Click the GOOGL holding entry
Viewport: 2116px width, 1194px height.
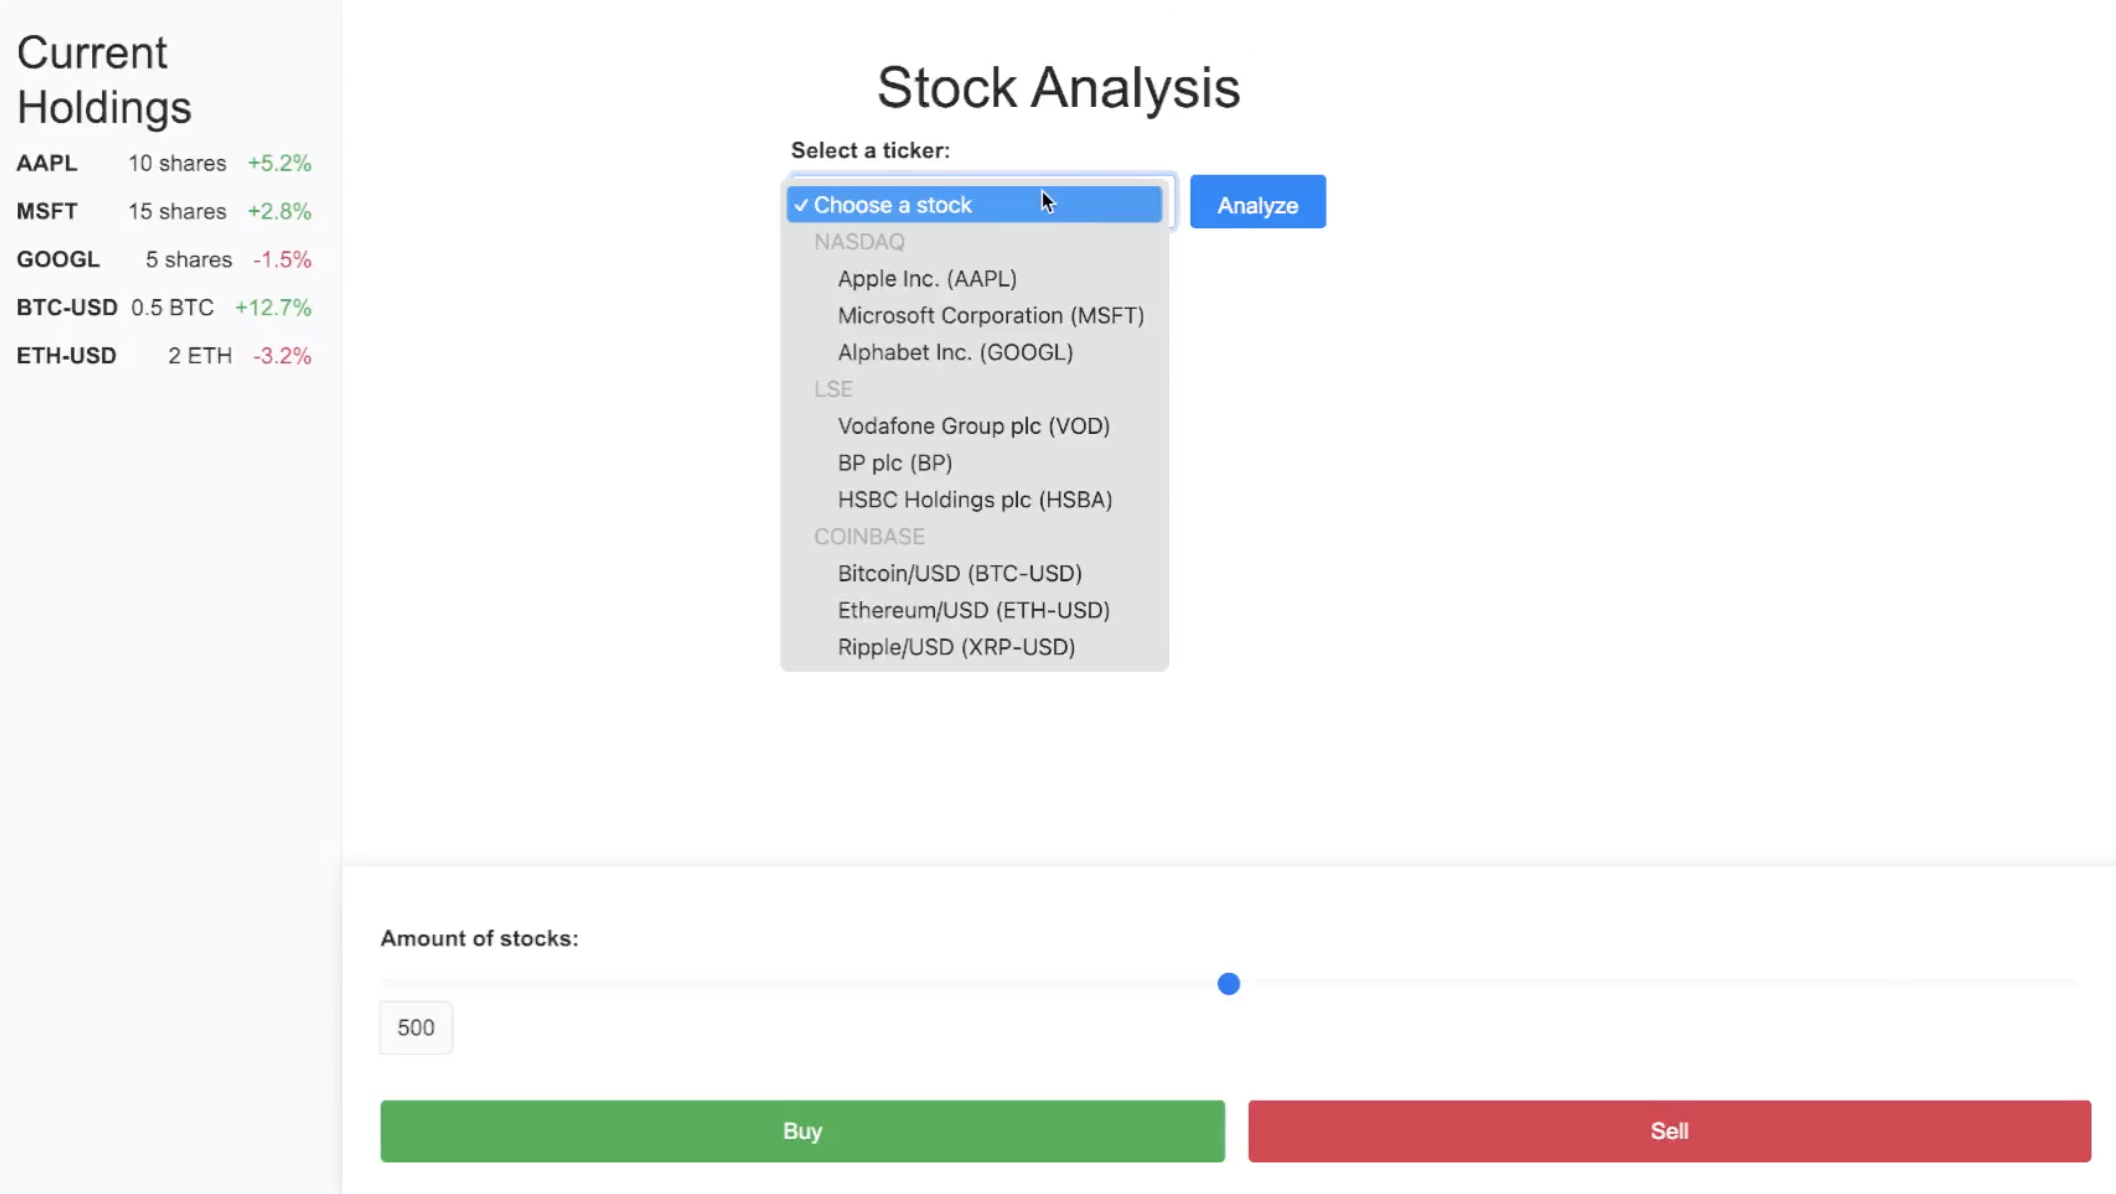point(163,260)
